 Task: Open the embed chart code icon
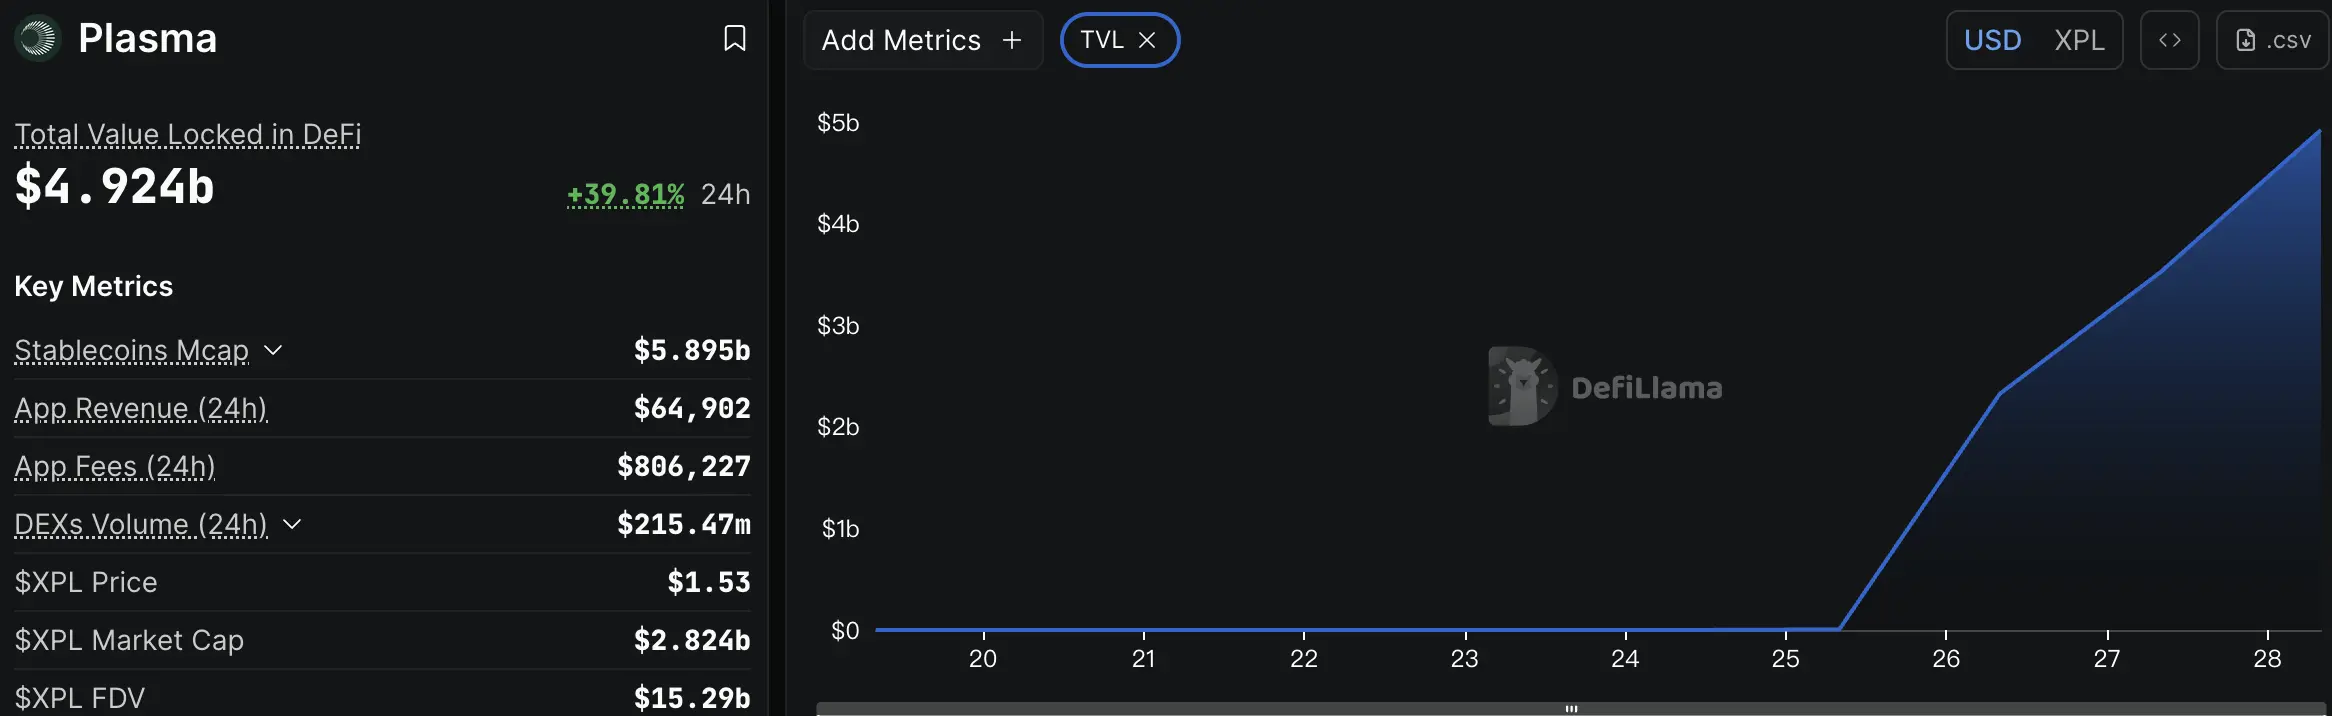tap(2169, 40)
